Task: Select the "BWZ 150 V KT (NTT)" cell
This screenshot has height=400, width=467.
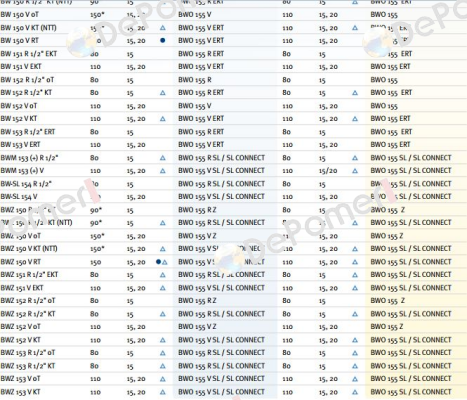Action: coord(29,248)
